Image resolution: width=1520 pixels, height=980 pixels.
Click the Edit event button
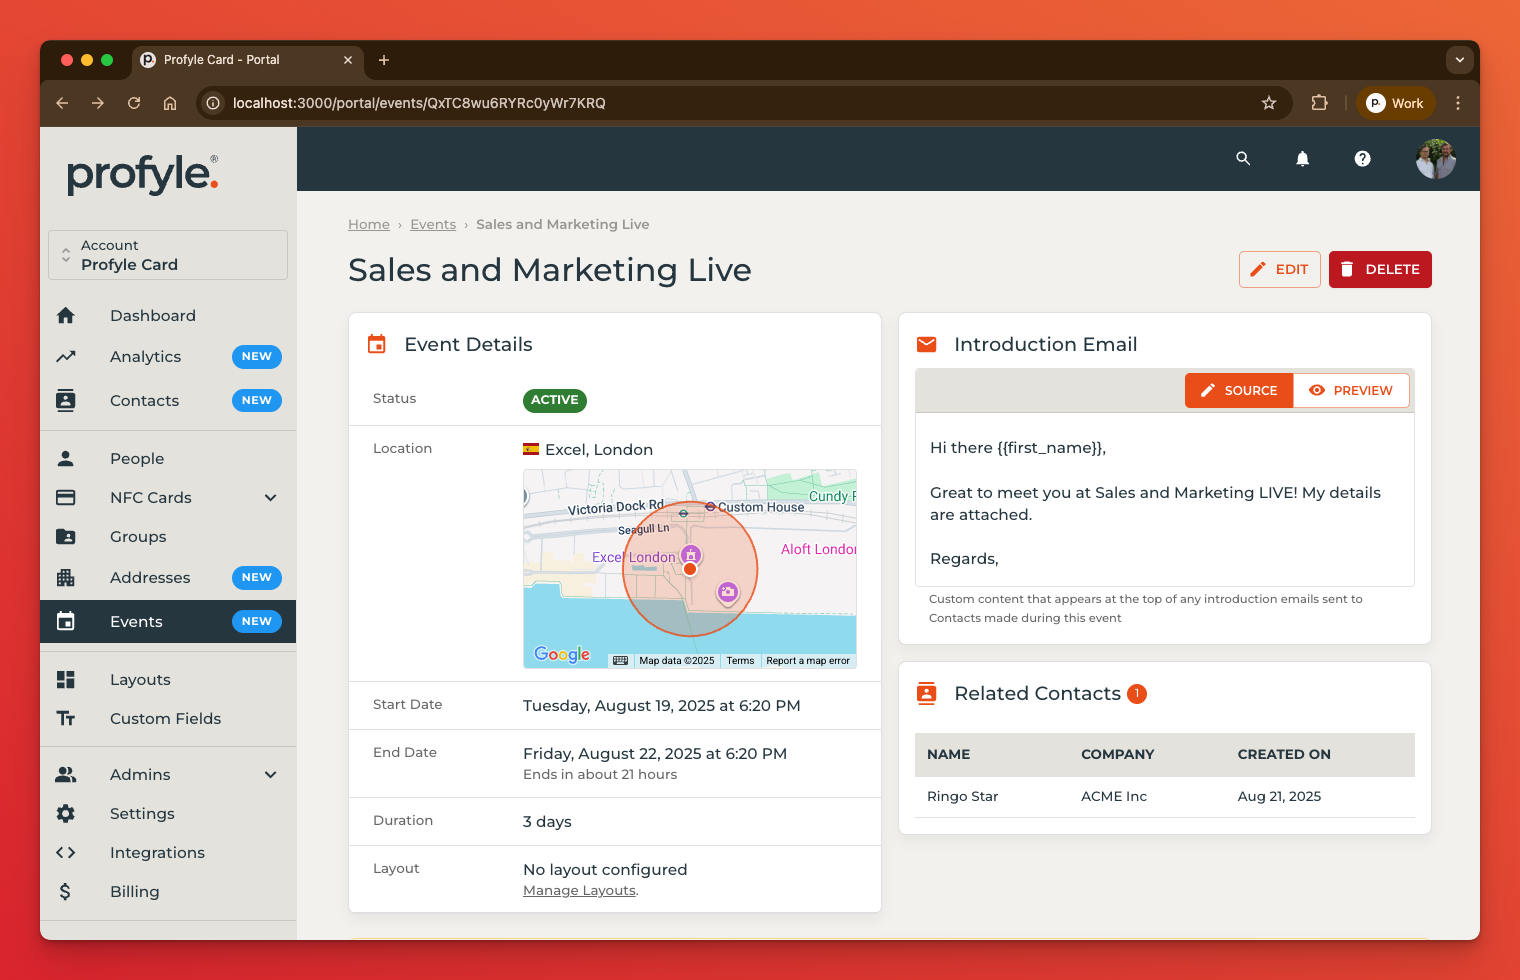click(x=1279, y=269)
